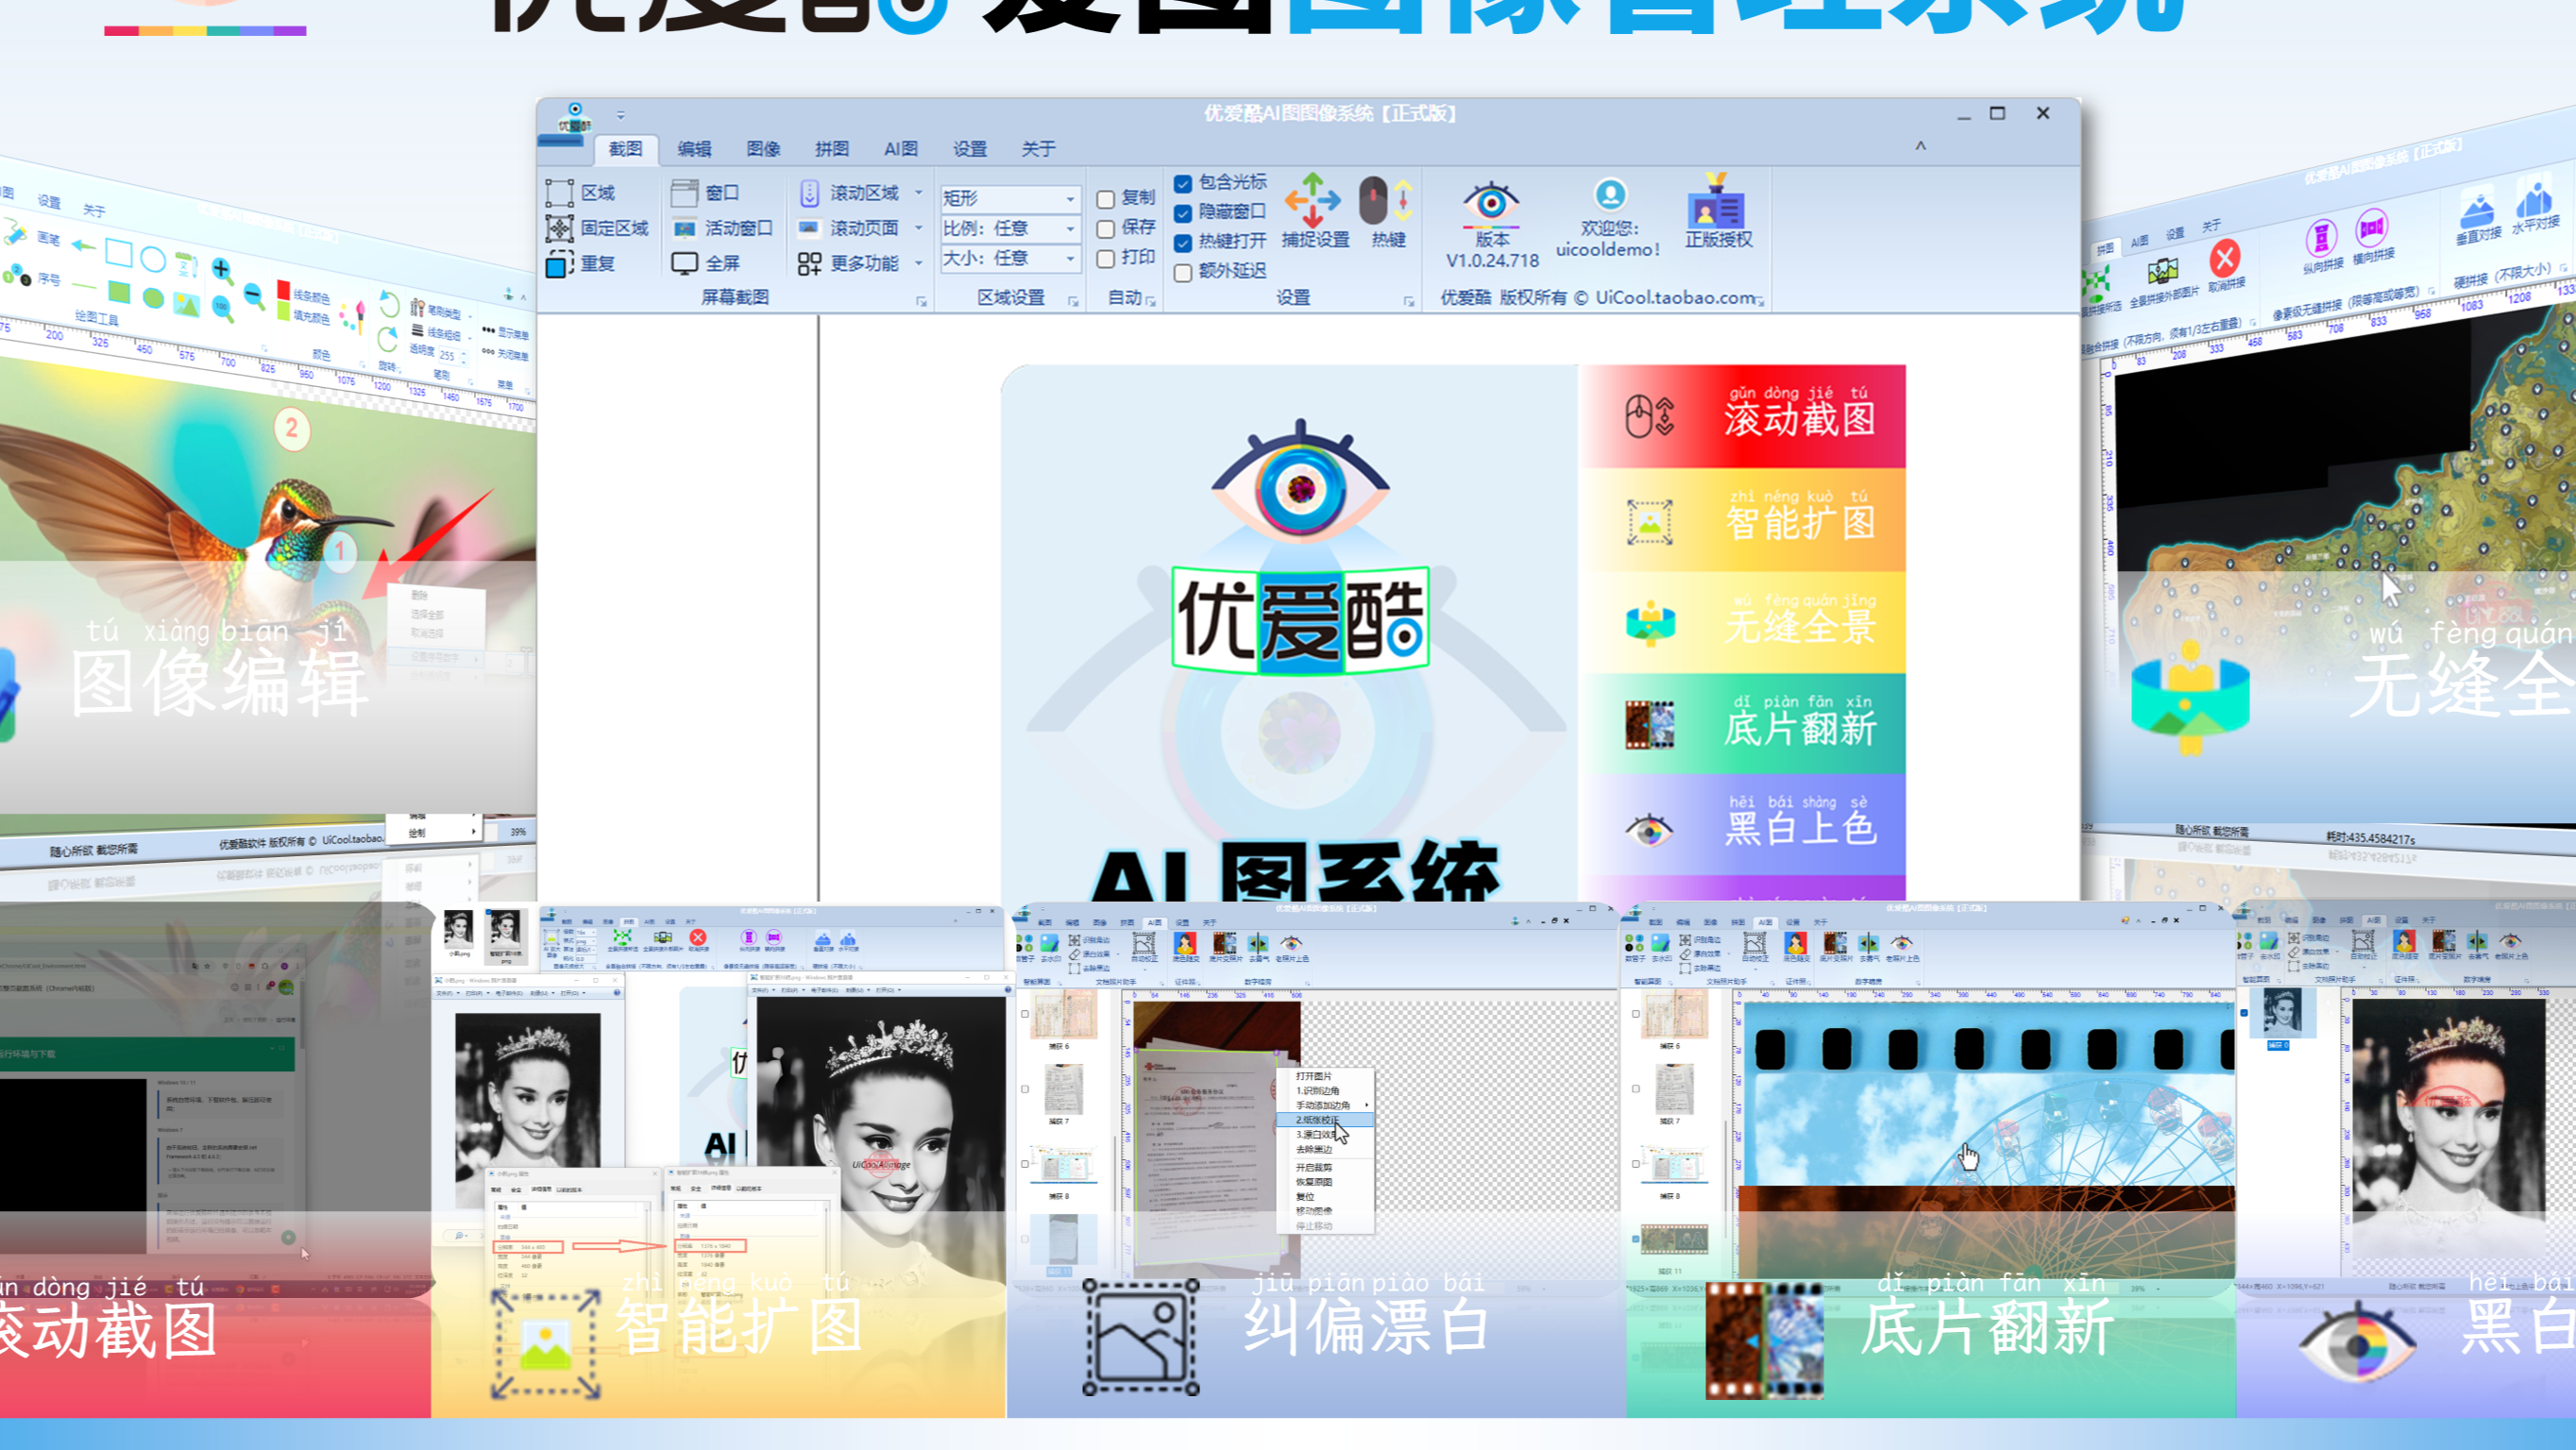The height and width of the screenshot is (1450, 2576).
Task: Switch to the 关于 tab
Action: click(x=1038, y=149)
